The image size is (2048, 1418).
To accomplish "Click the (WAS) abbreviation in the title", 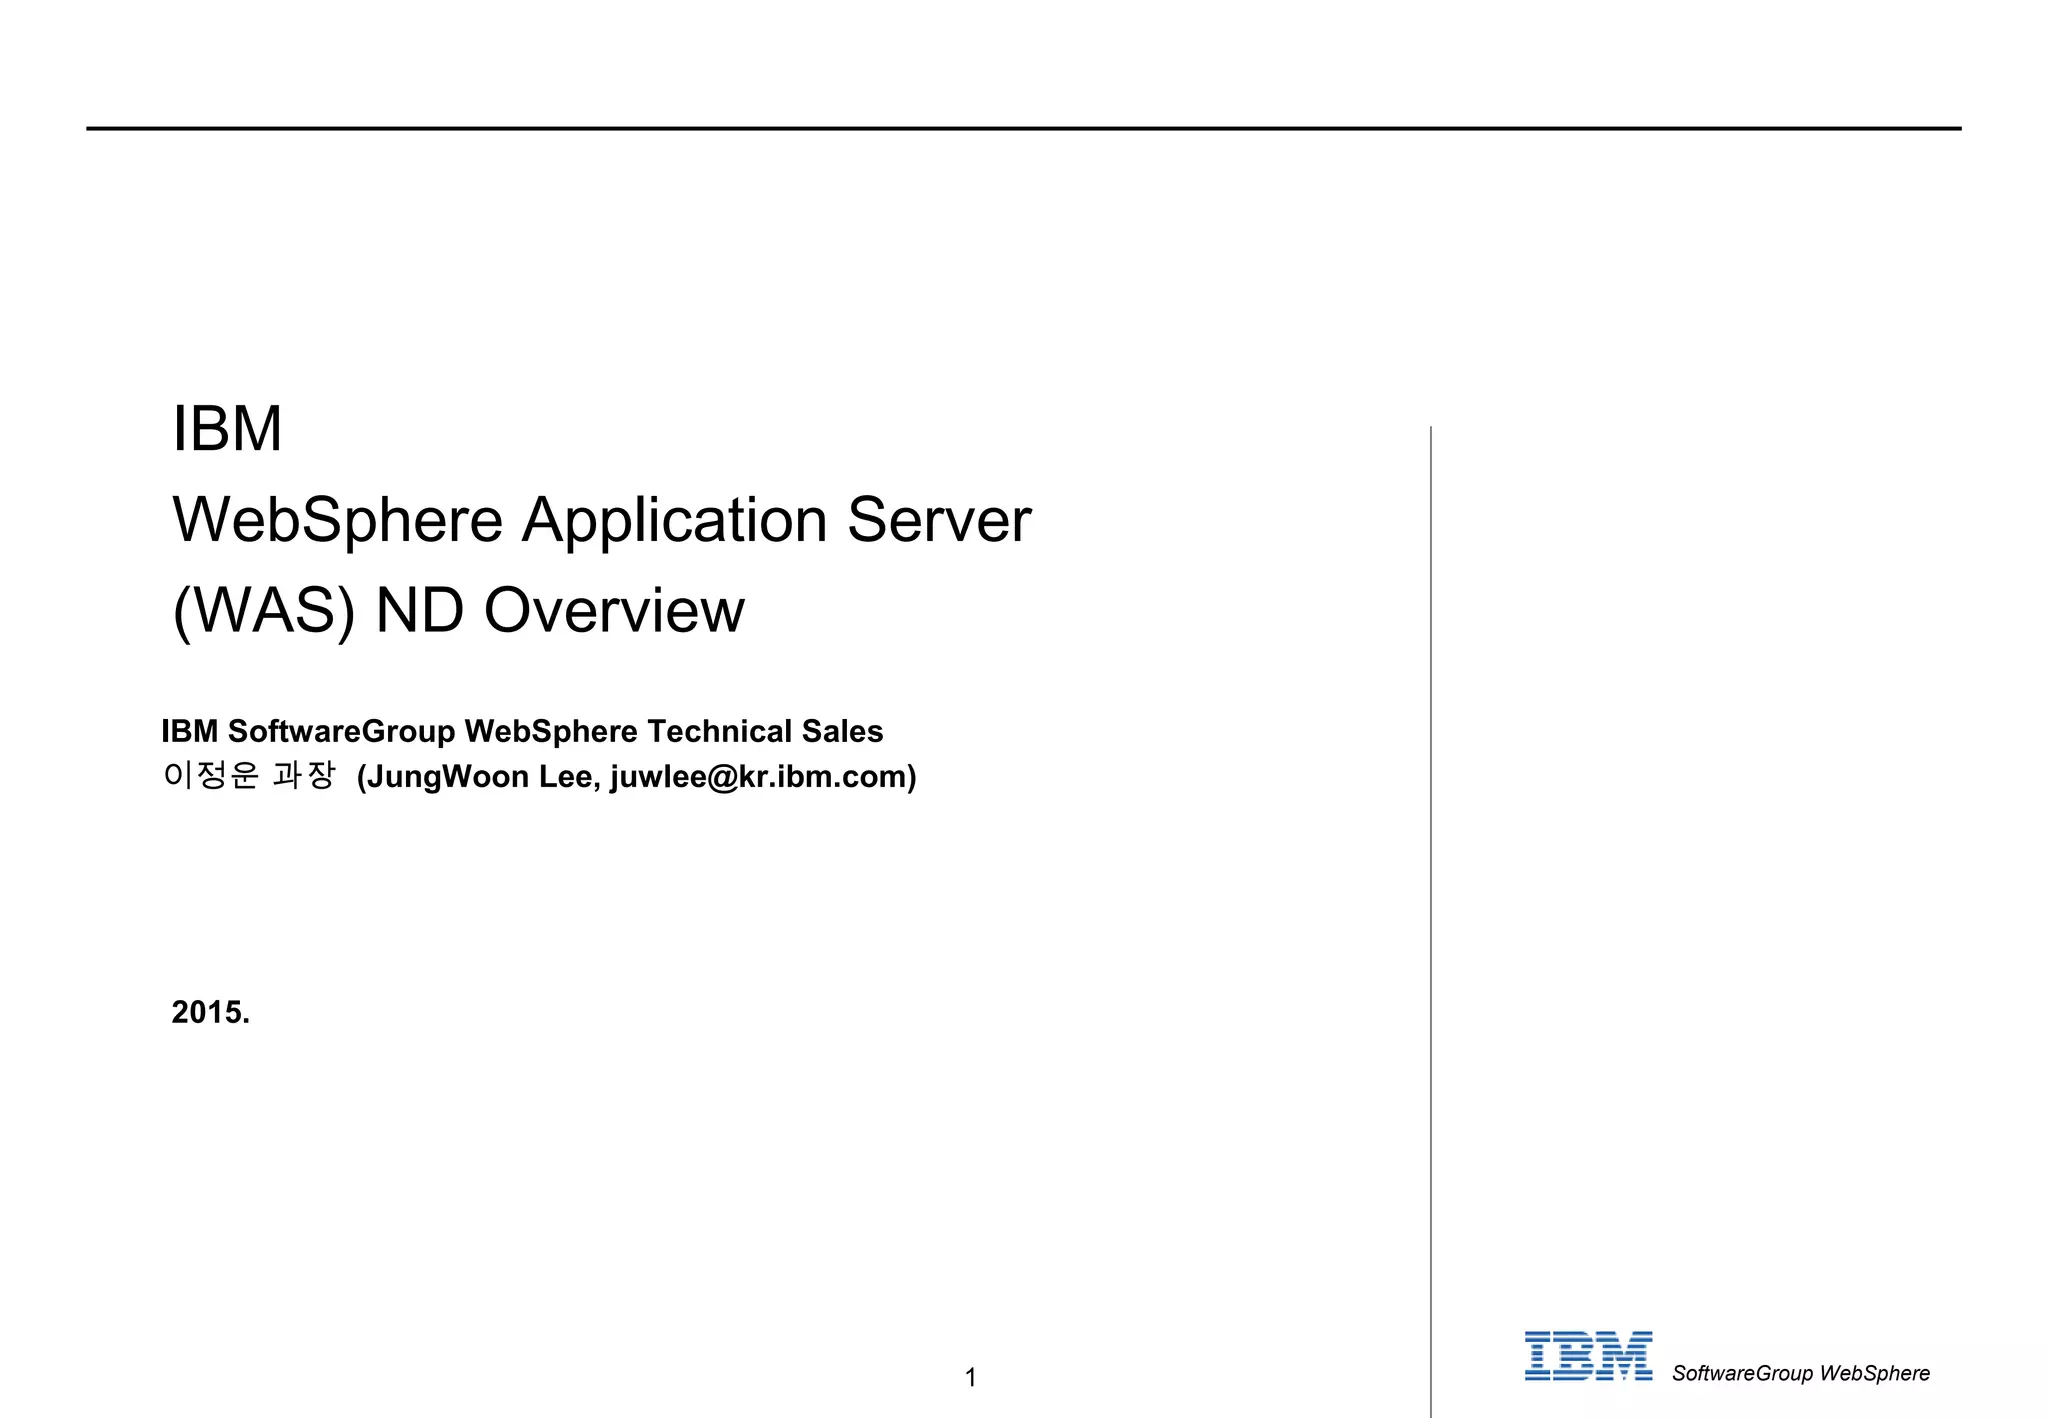I will point(264,611).
